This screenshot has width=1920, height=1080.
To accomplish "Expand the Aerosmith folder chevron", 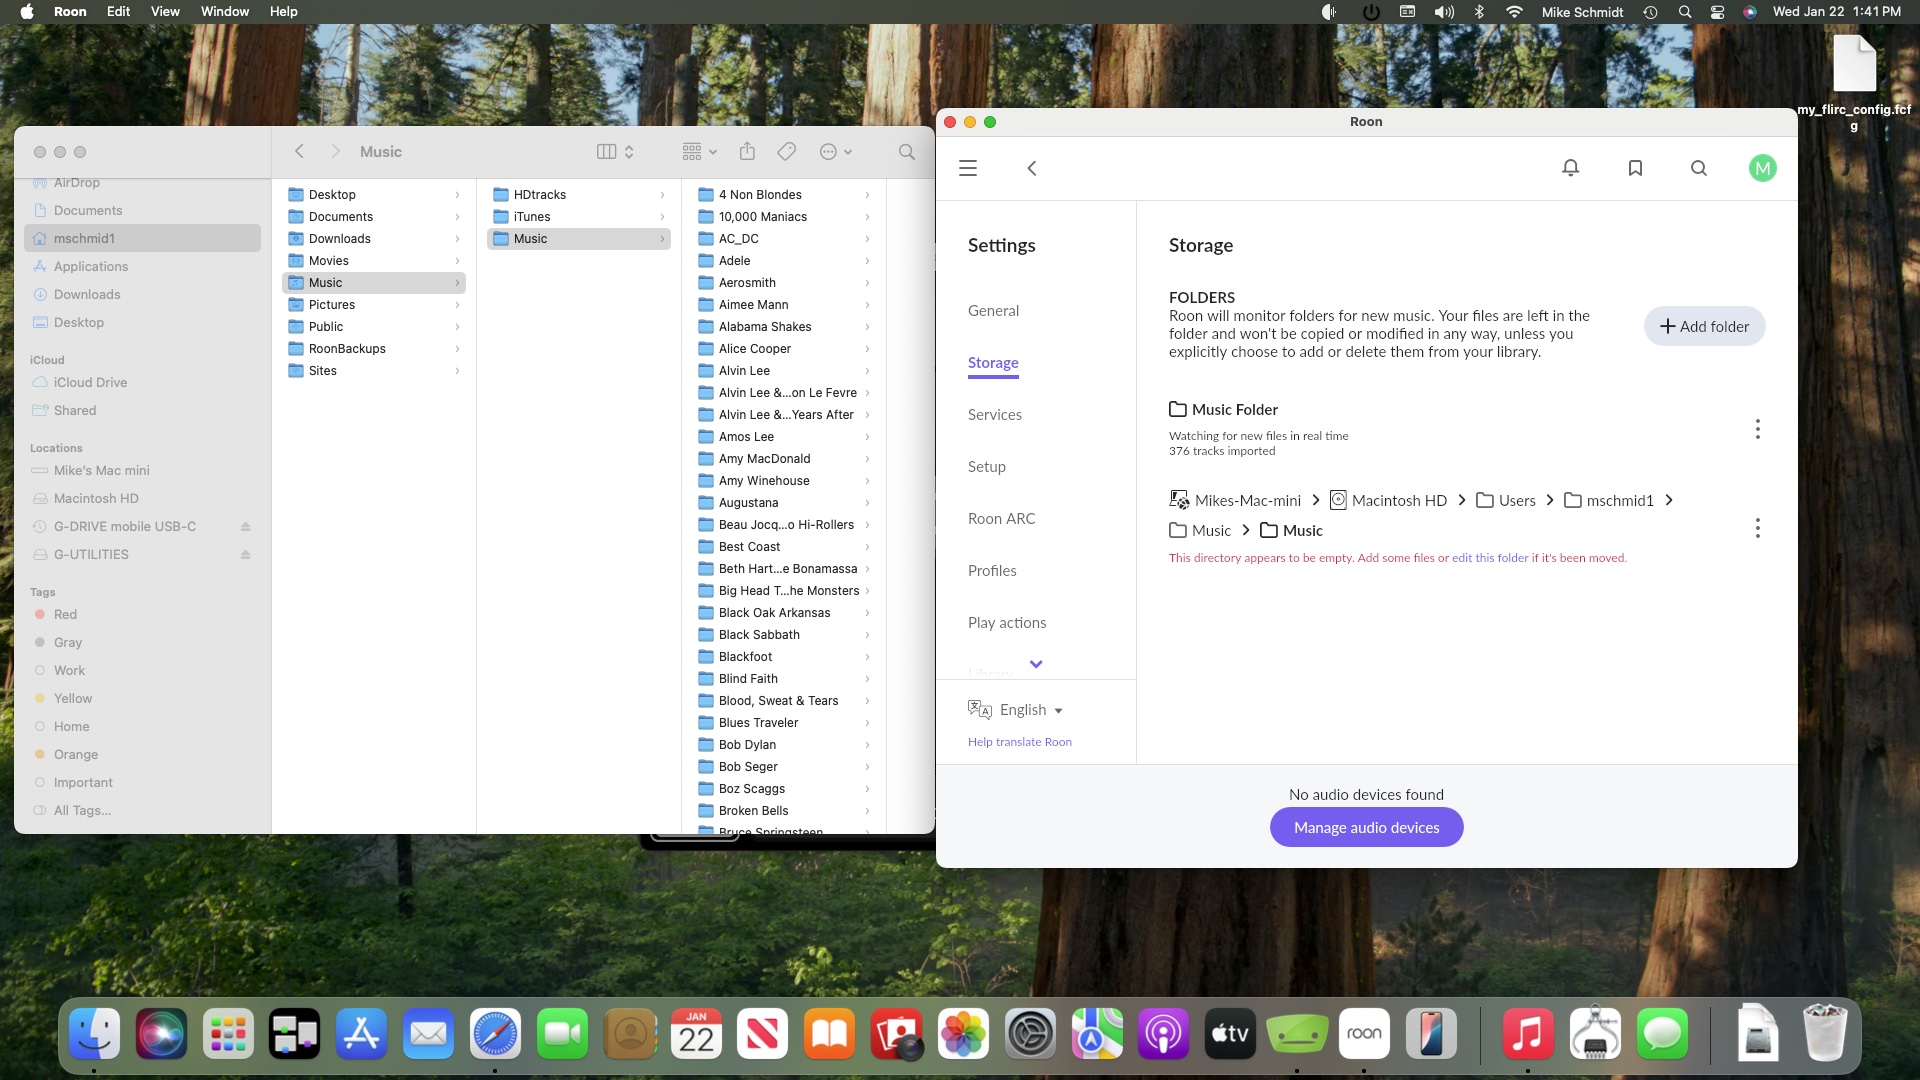I will pyautogui.click(x=866, y=283).
